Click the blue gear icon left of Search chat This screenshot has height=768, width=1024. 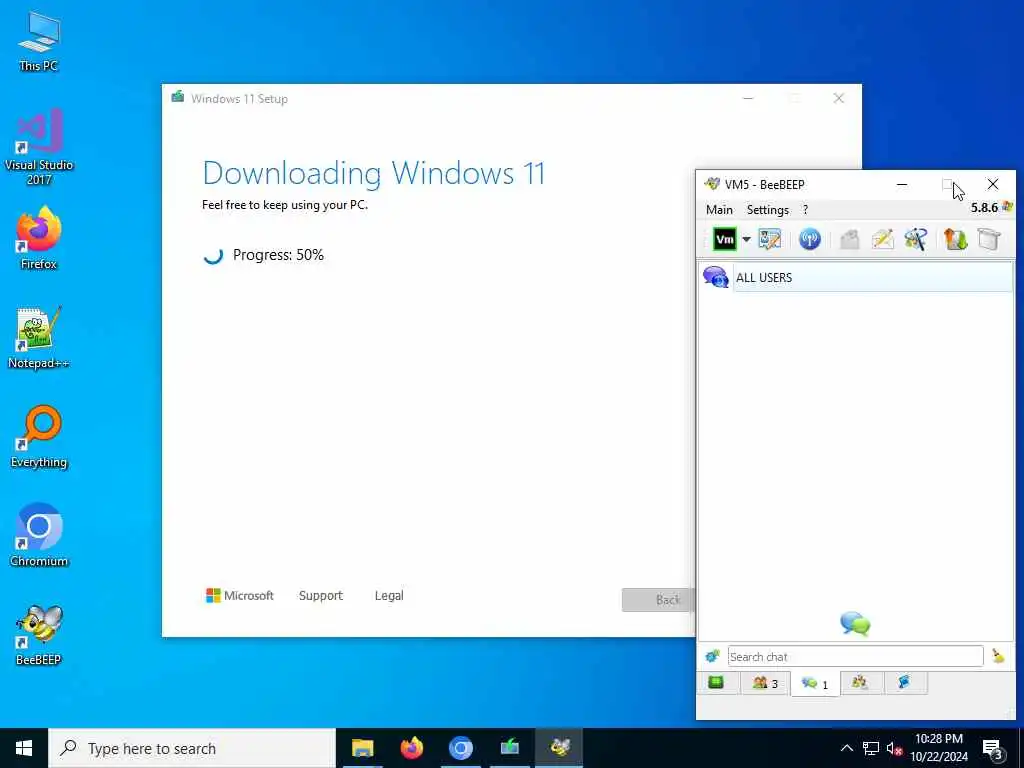[x=712, y=656]
